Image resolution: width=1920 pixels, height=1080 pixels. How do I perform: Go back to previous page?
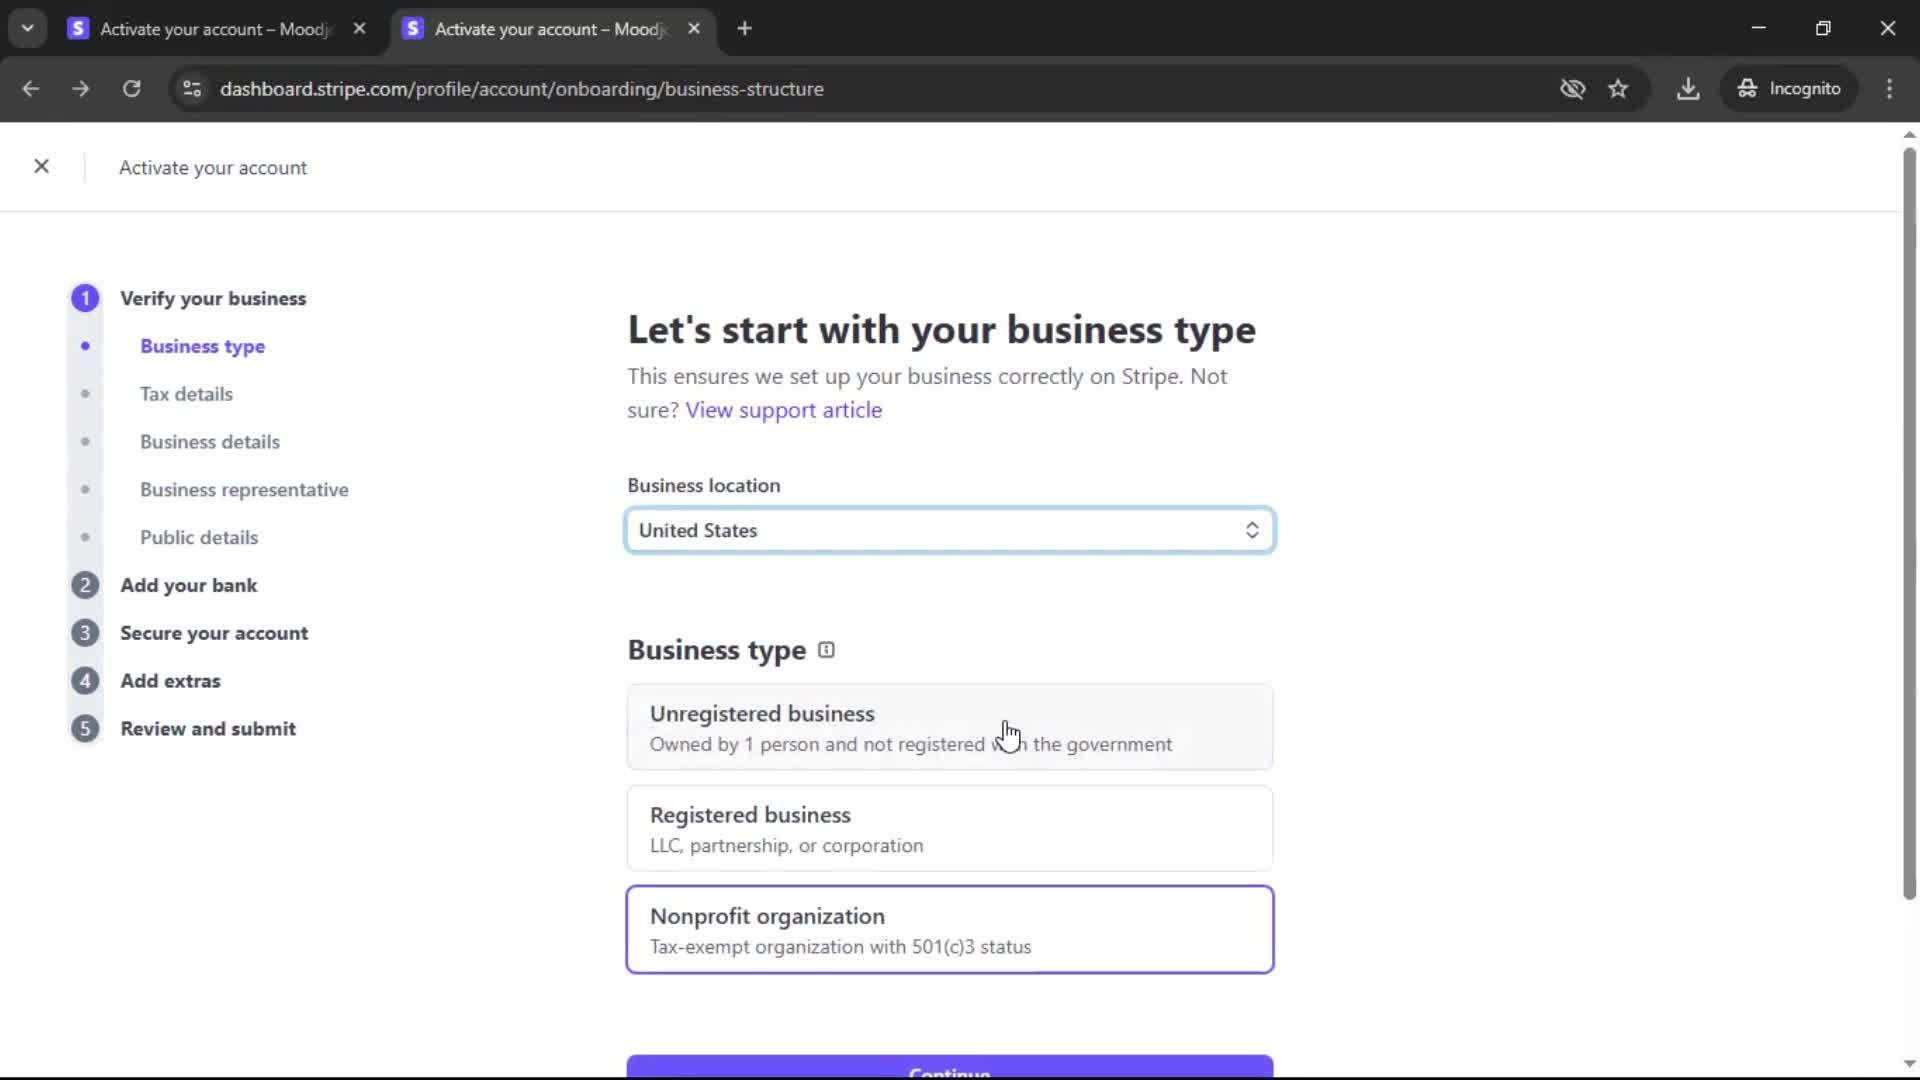tap(31, 89)
